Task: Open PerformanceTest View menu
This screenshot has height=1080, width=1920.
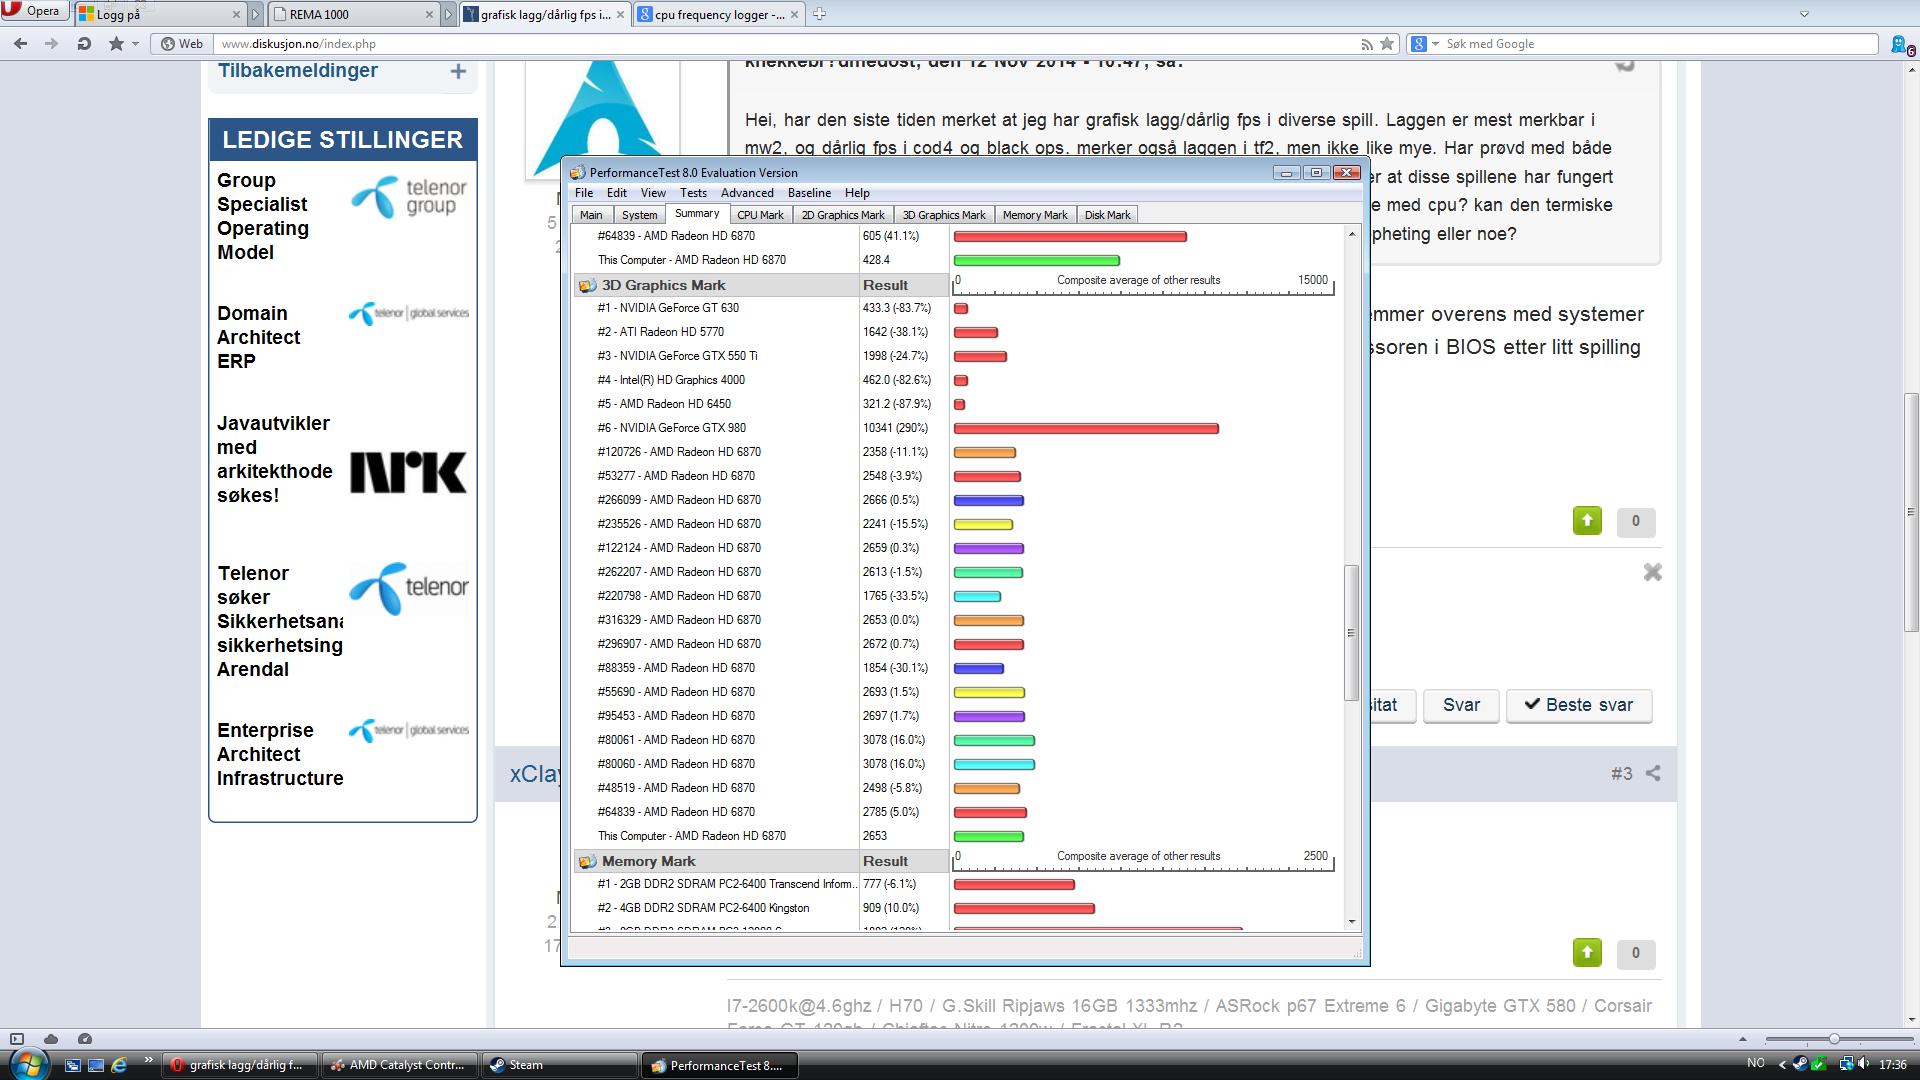Action: [653, 193]
